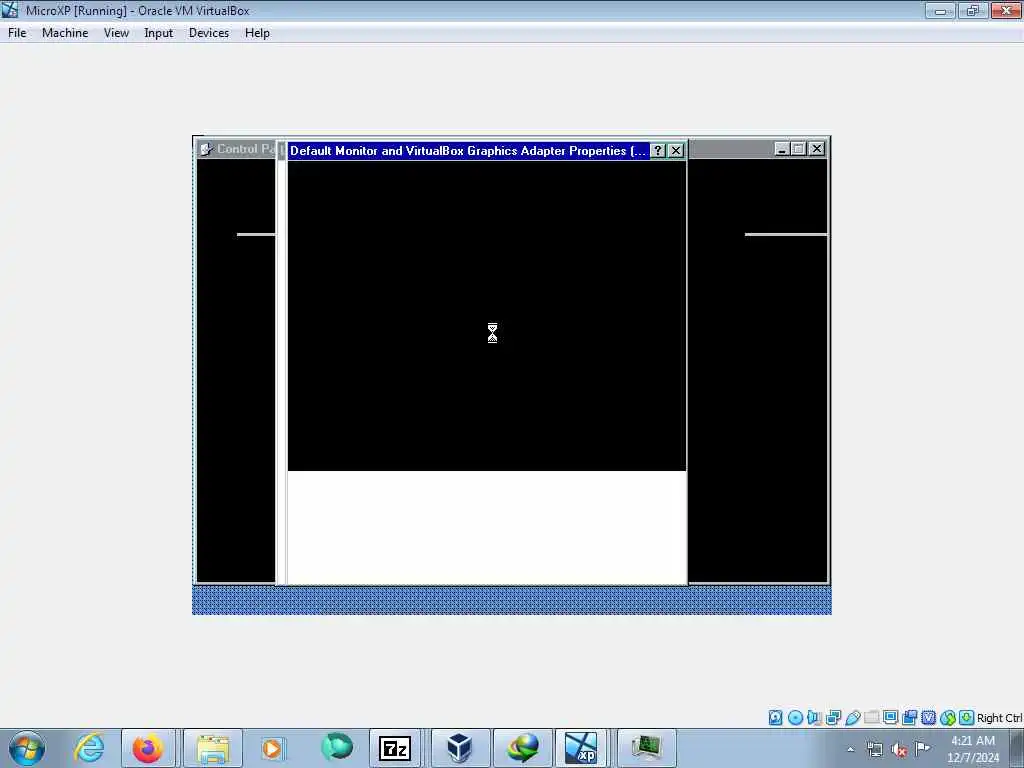Open the green monitor app in taskbar
Screen dimensions: 1024x768
(x=646, y=748)
